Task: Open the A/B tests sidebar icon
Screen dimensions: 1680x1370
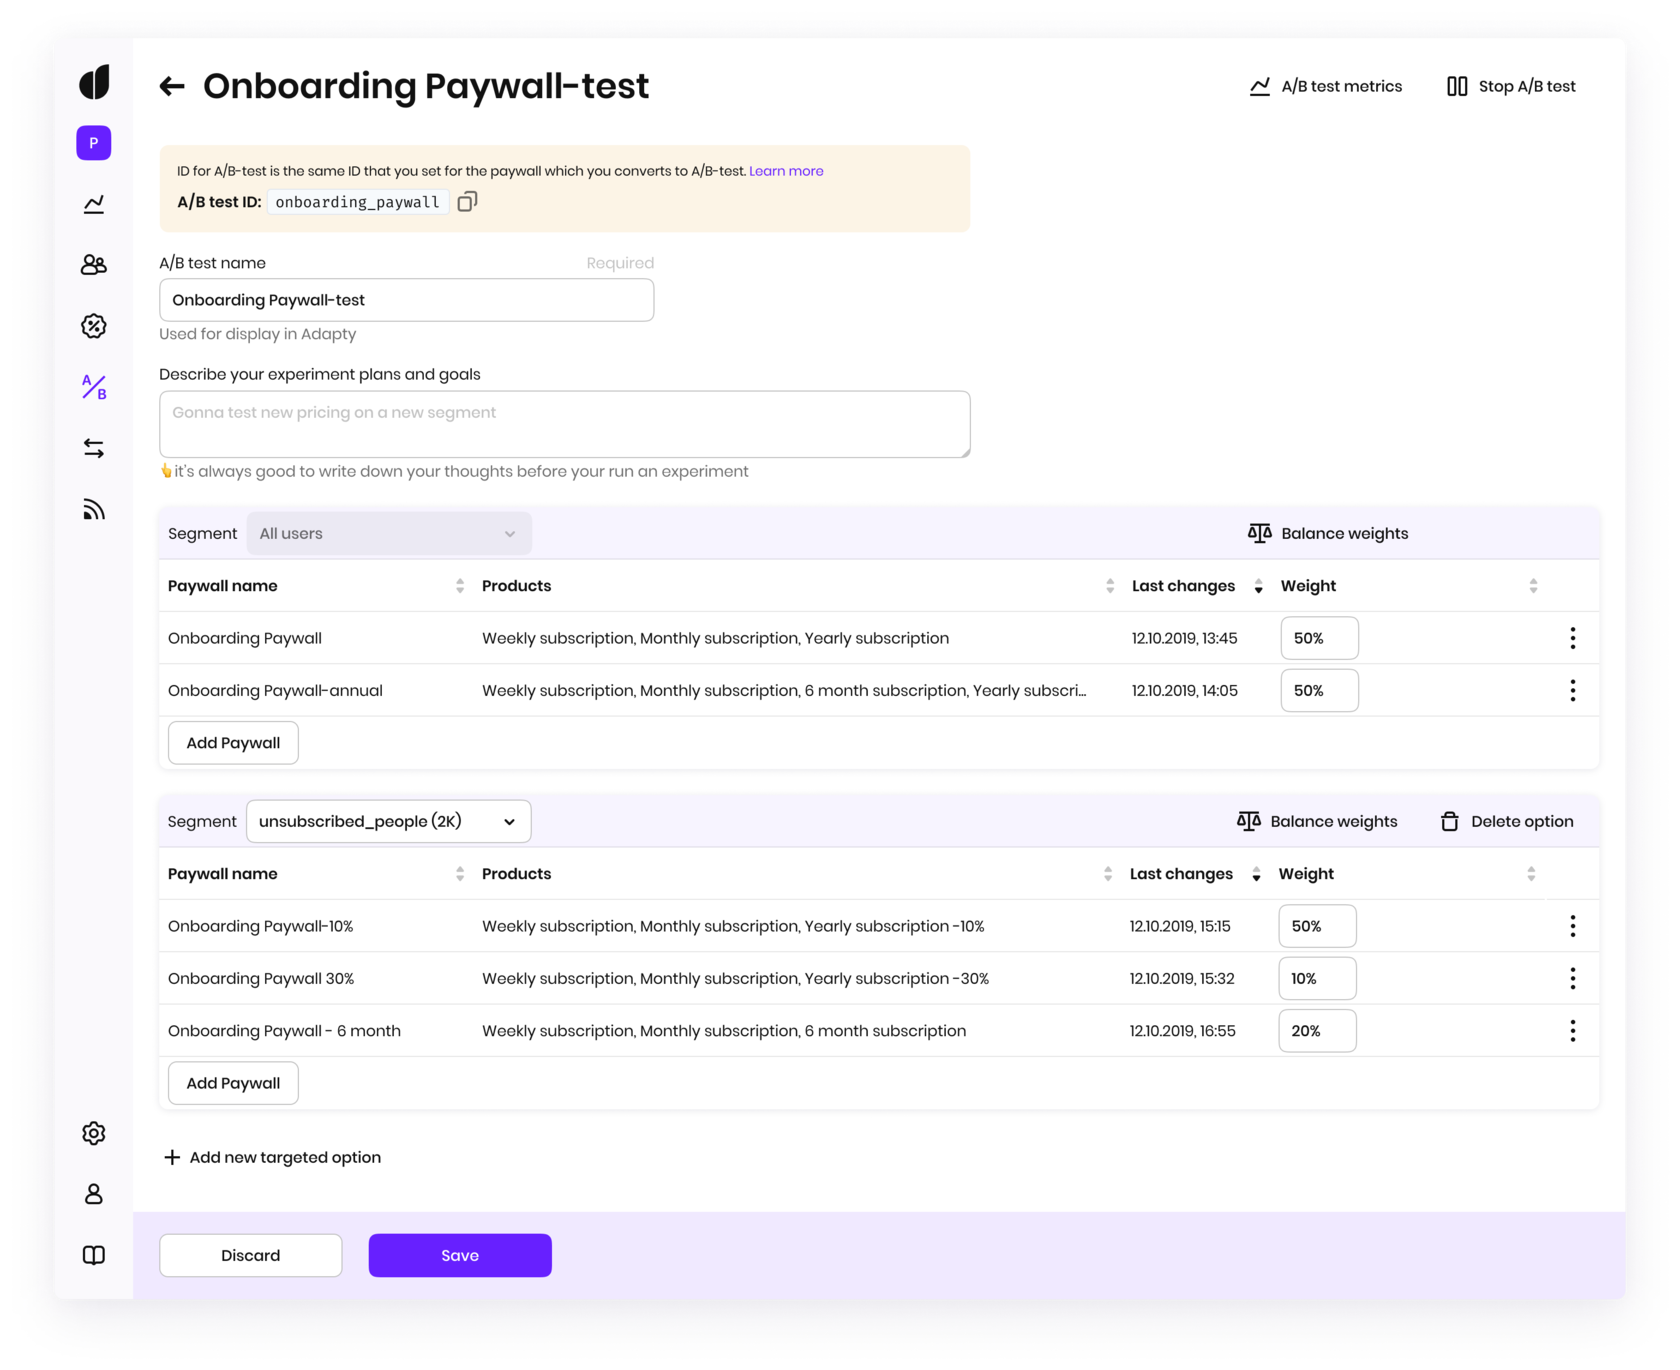Action: [94, 387]
